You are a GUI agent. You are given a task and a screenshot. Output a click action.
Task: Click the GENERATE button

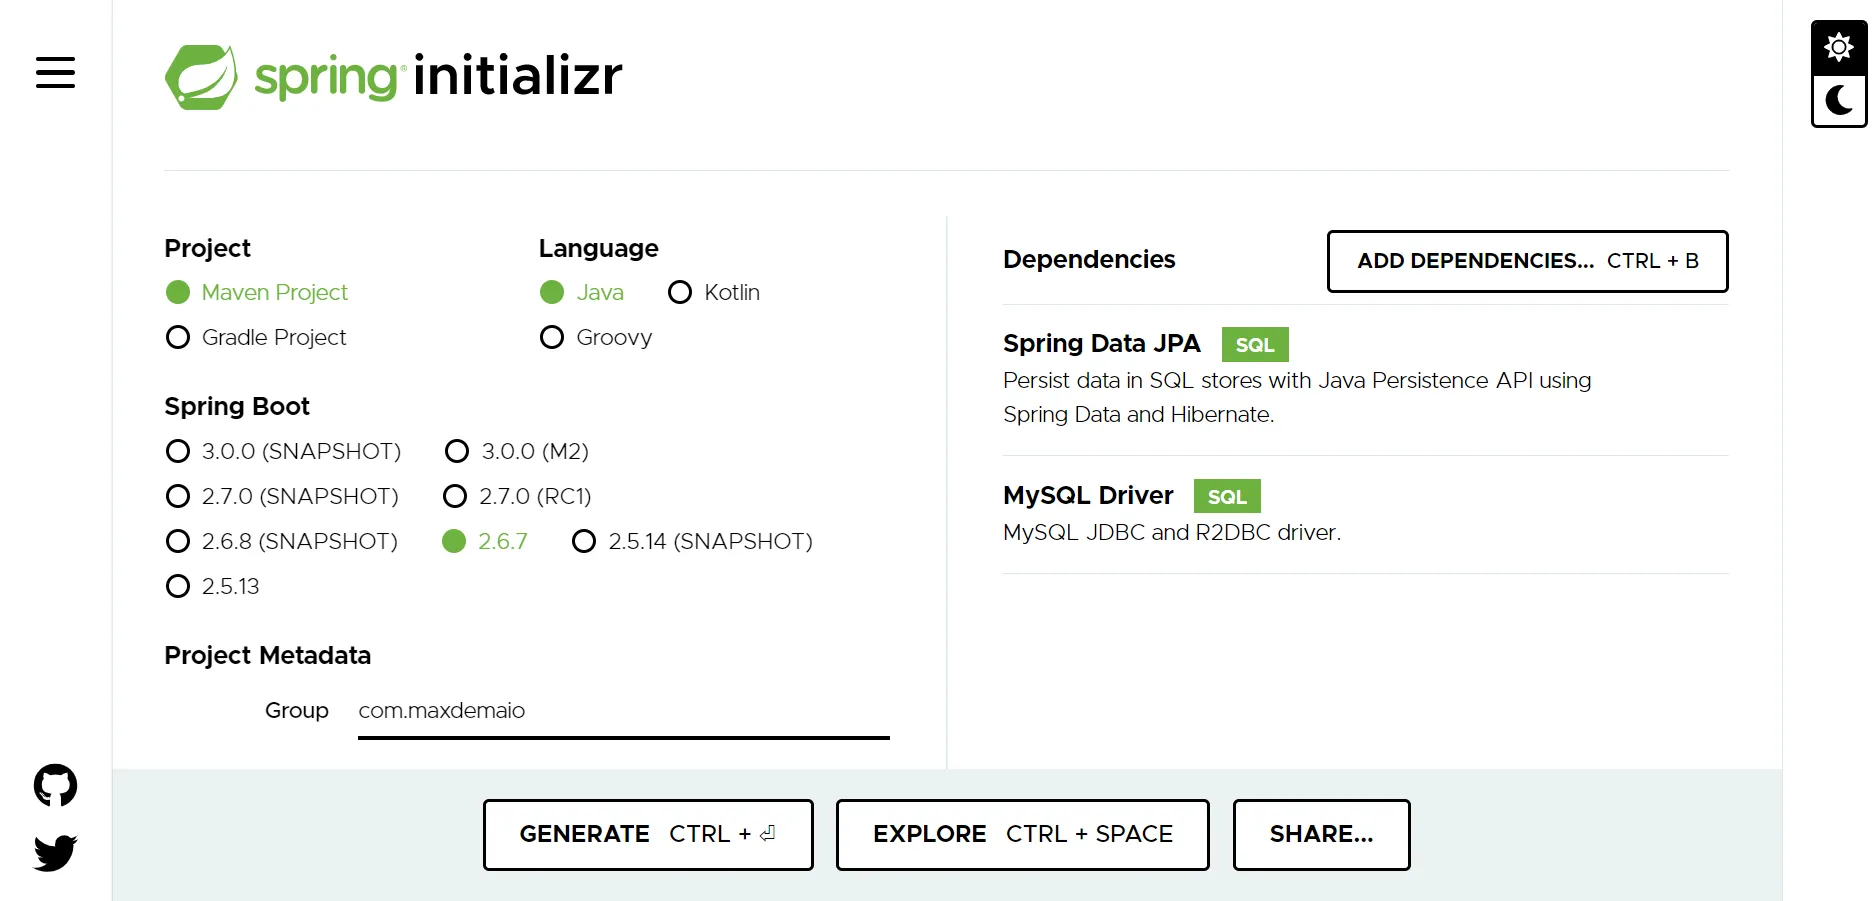pos(647,834)
